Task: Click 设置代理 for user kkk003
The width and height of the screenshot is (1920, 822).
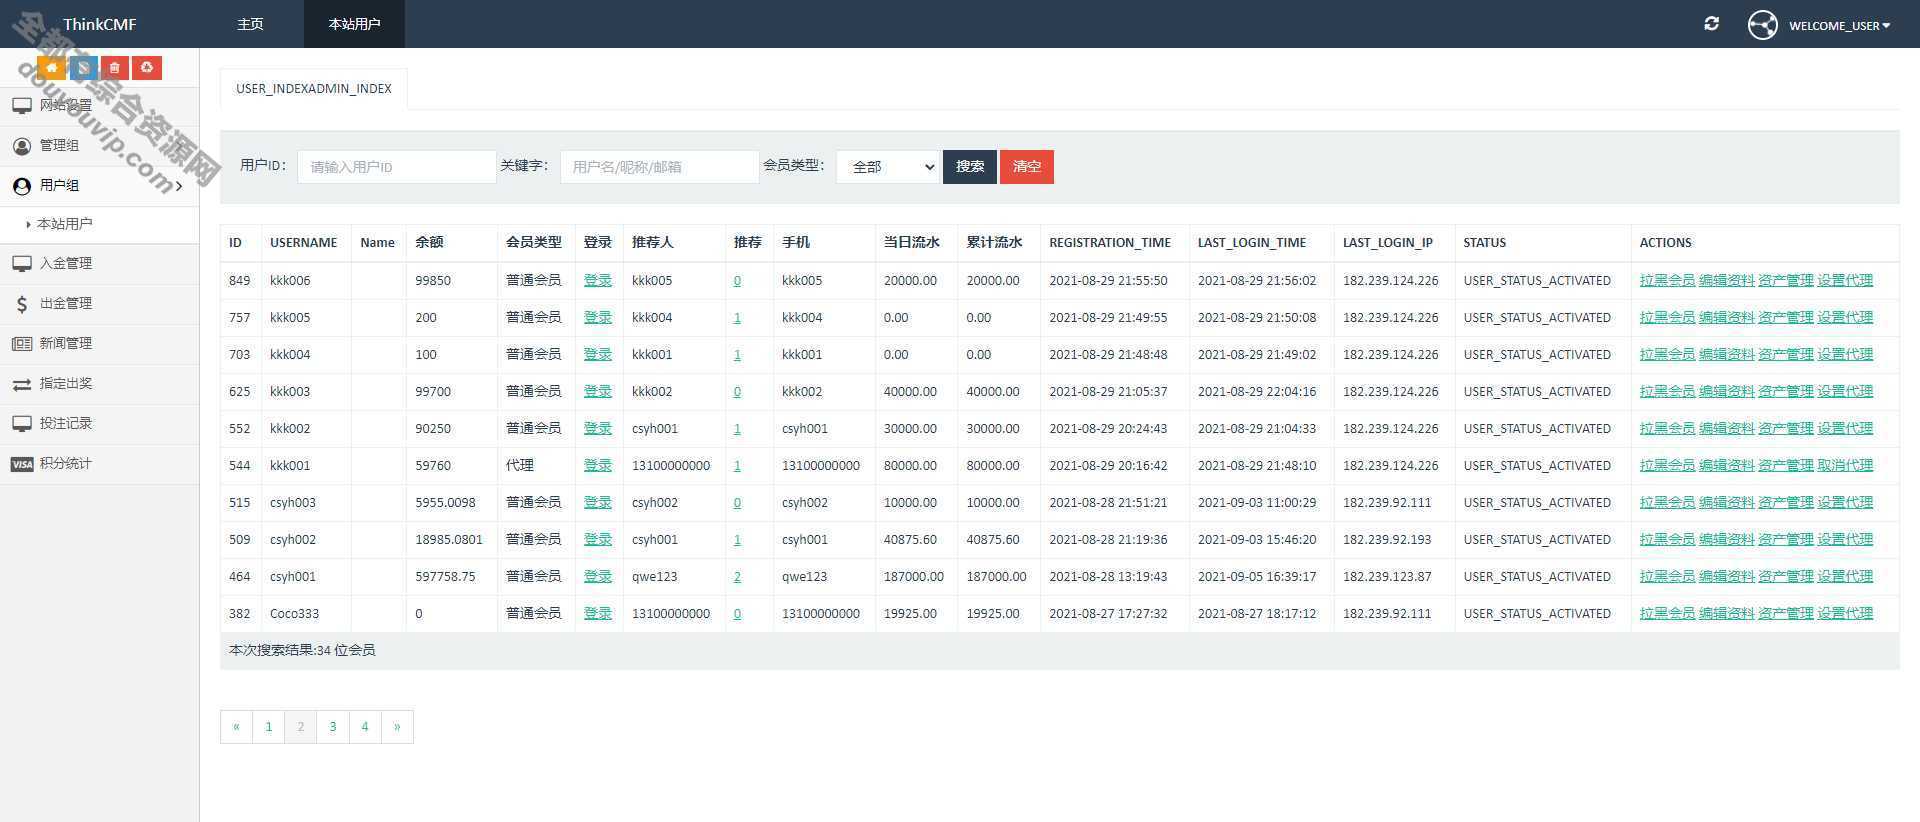Action: click(1845, 391)
